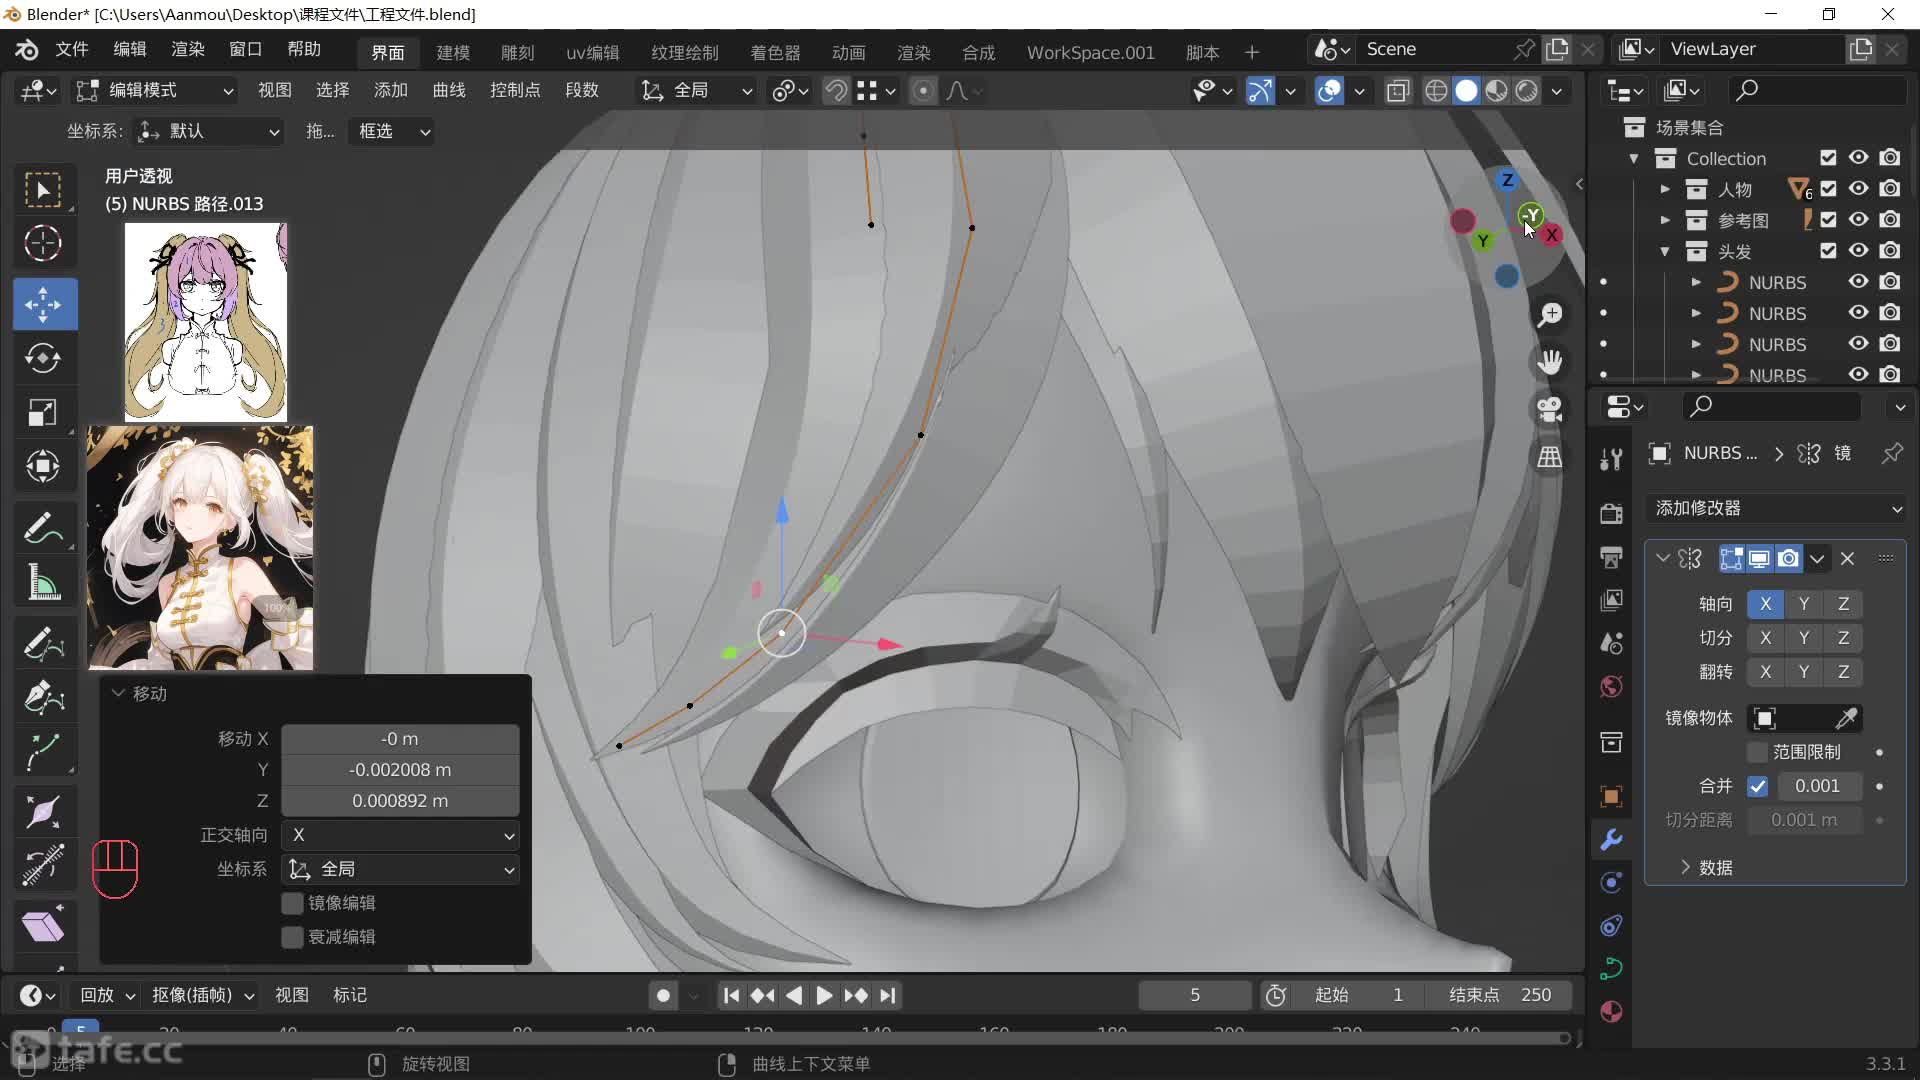Select the Annotate tool

43,527
